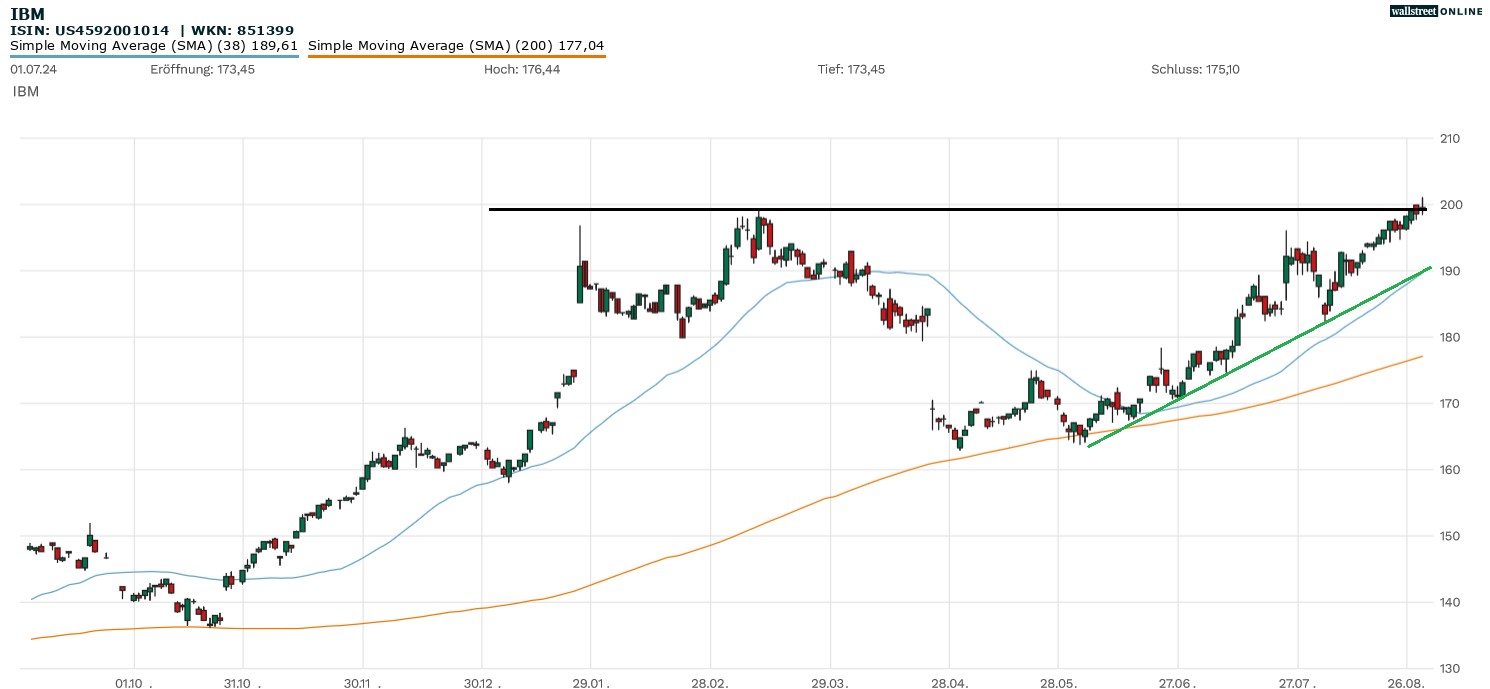Screen dimensions: 1490x689
Task: Click the ISIN US4592001014 text
Action: click(90, 31)
